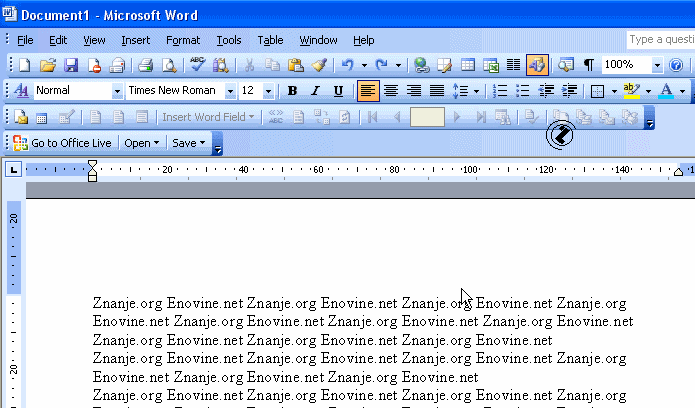Open Styles and Formatting pane
The image size is (695, 408).
tap(21, 91)
